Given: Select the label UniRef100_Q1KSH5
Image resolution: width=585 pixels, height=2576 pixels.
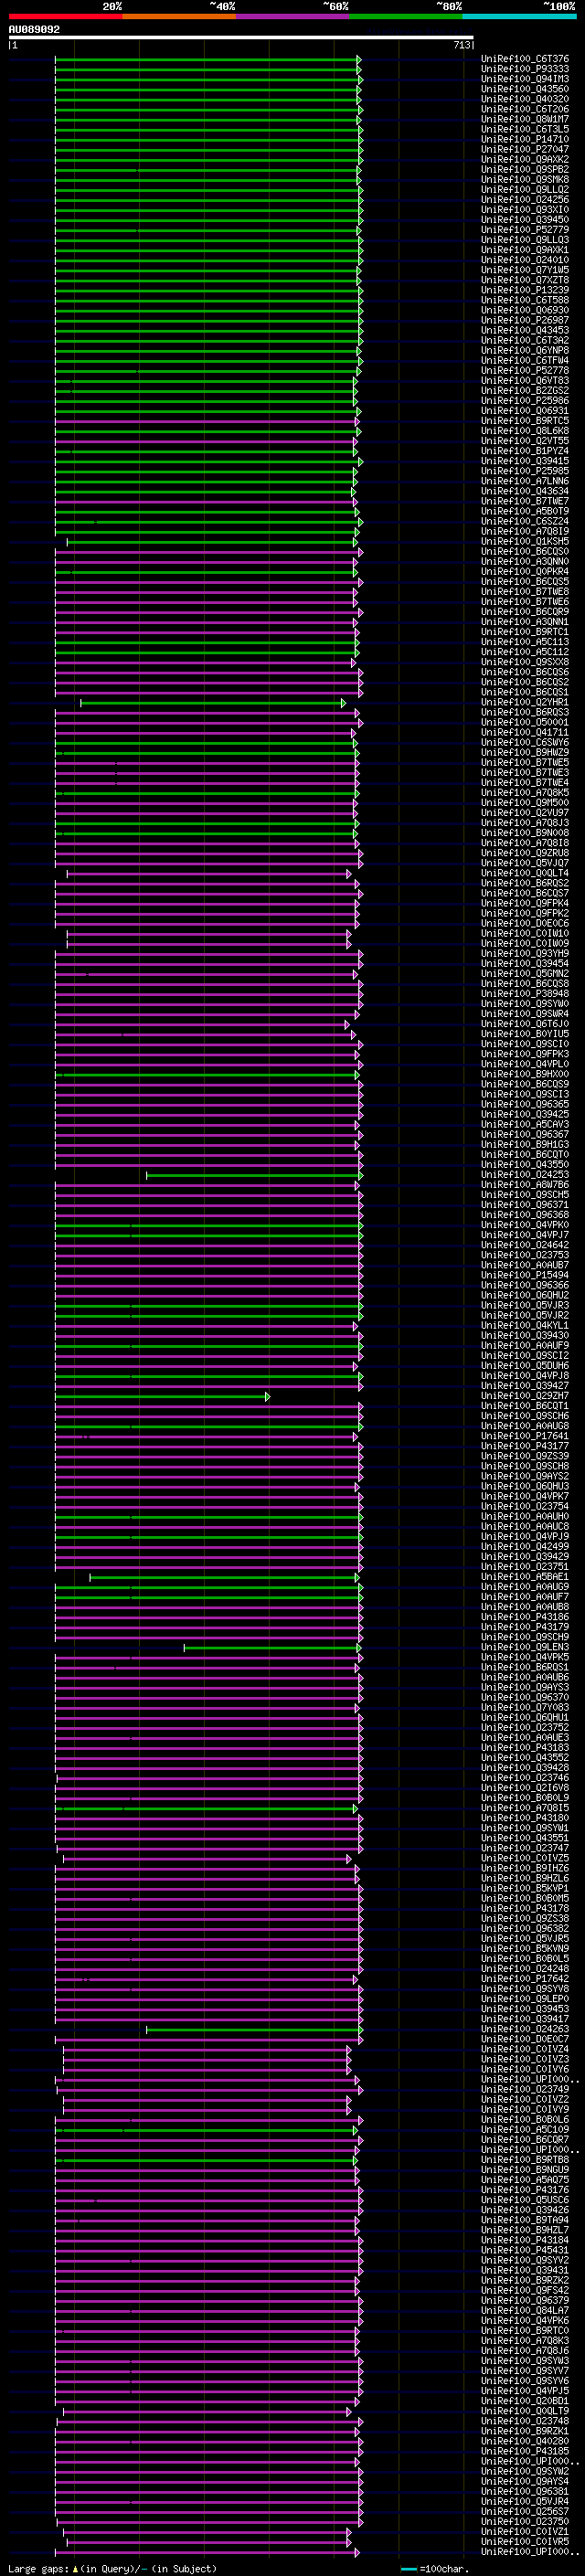Looking at the screenshot, I should coord(525,542).
